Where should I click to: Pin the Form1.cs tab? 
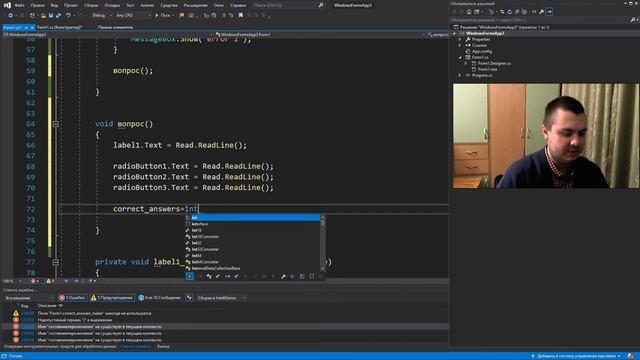[26, 28]
